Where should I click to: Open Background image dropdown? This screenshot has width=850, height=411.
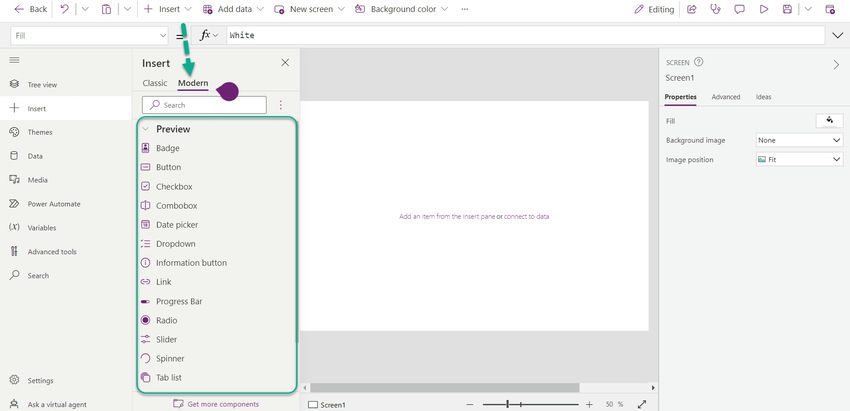pyautogui.click(x=800, y=140)
